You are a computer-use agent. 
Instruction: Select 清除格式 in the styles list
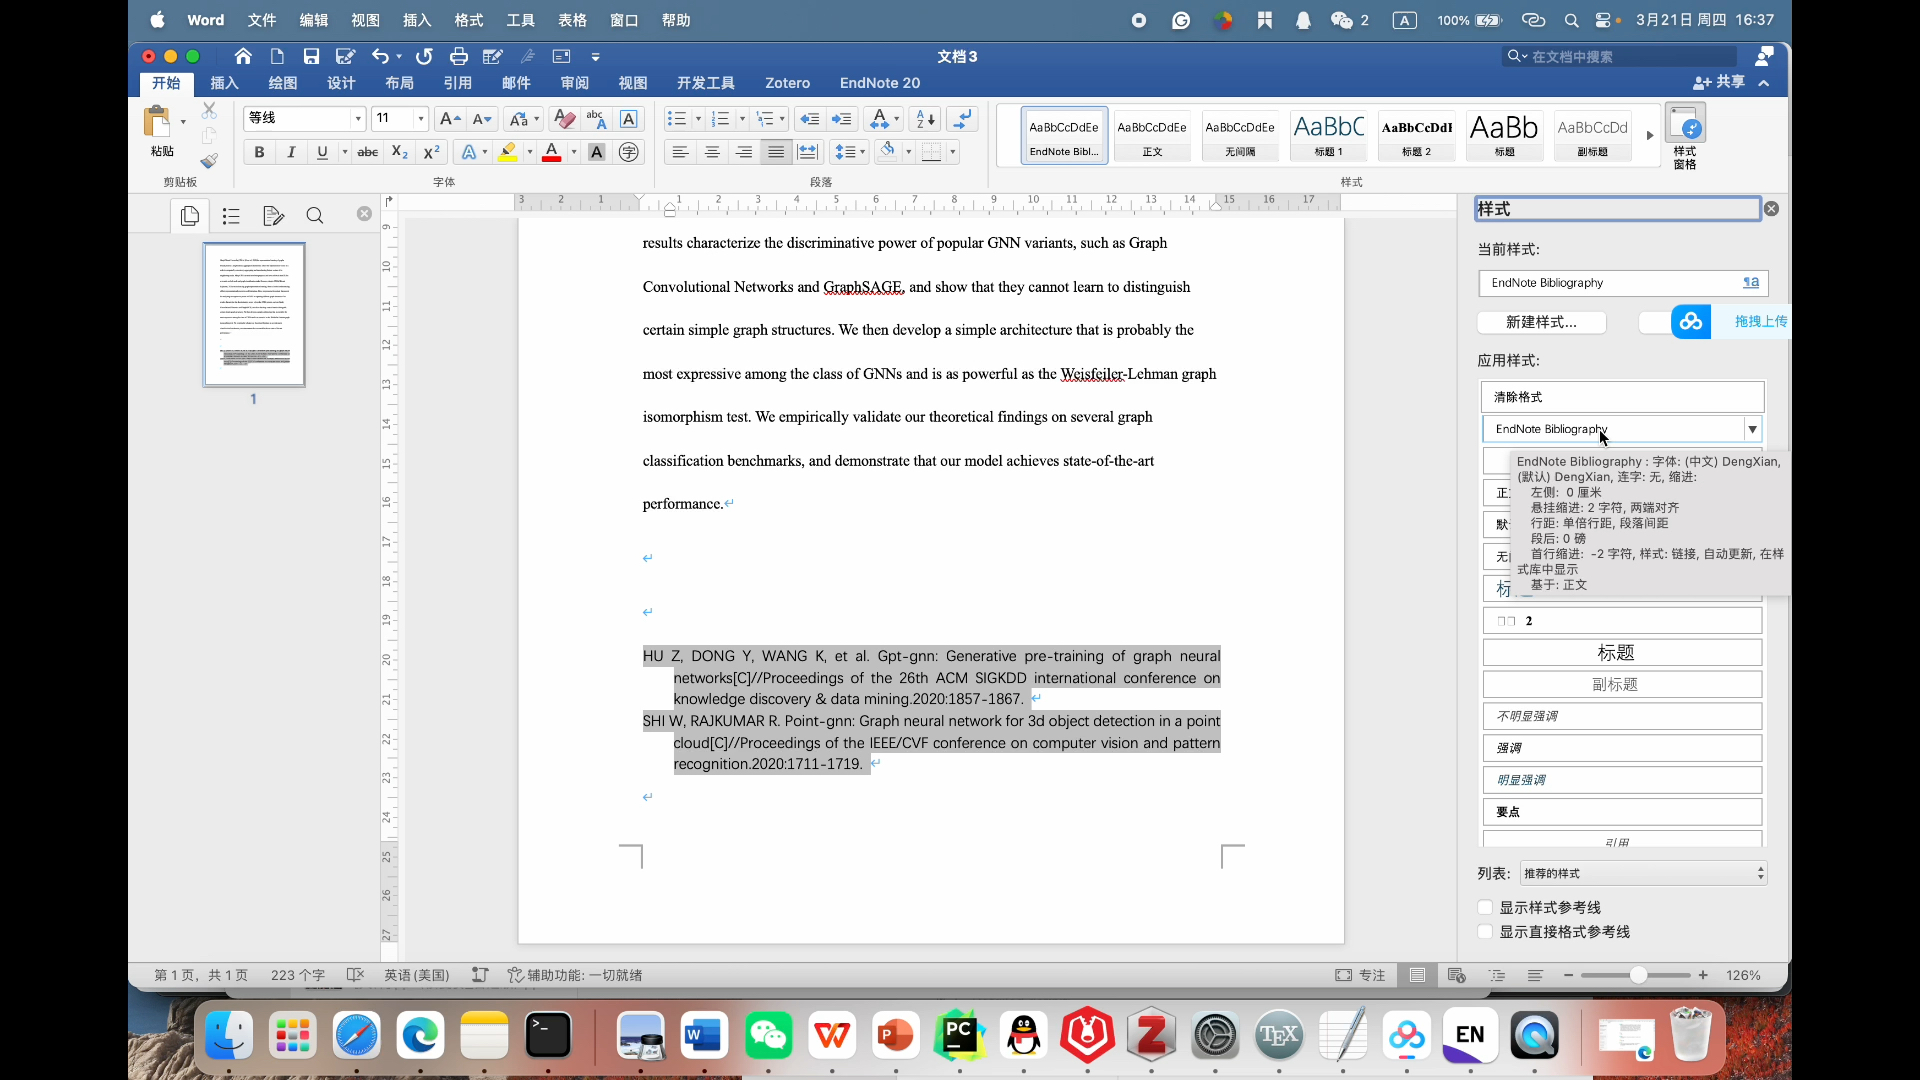[x=1621, y=397]
